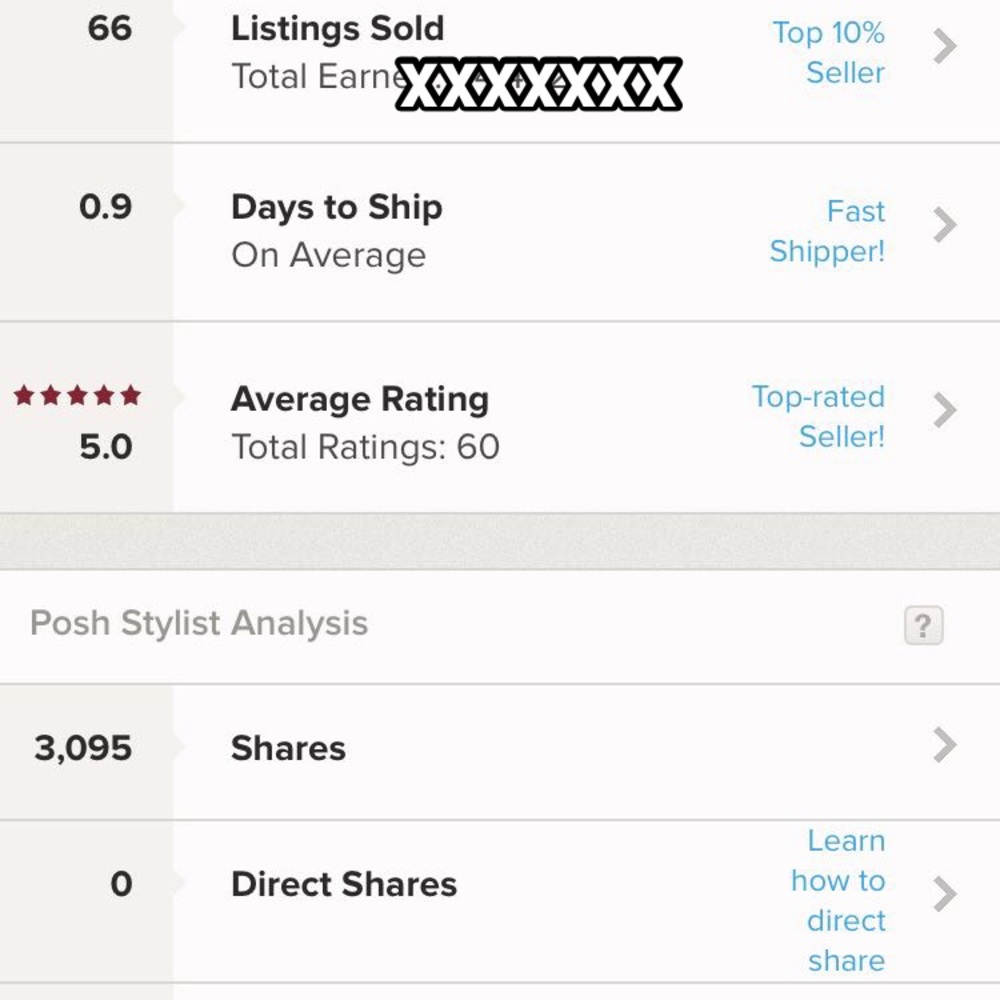This screenshot has width=1000, height=1000.
Task: Select the Shares row label
Action: coord(288,749)
